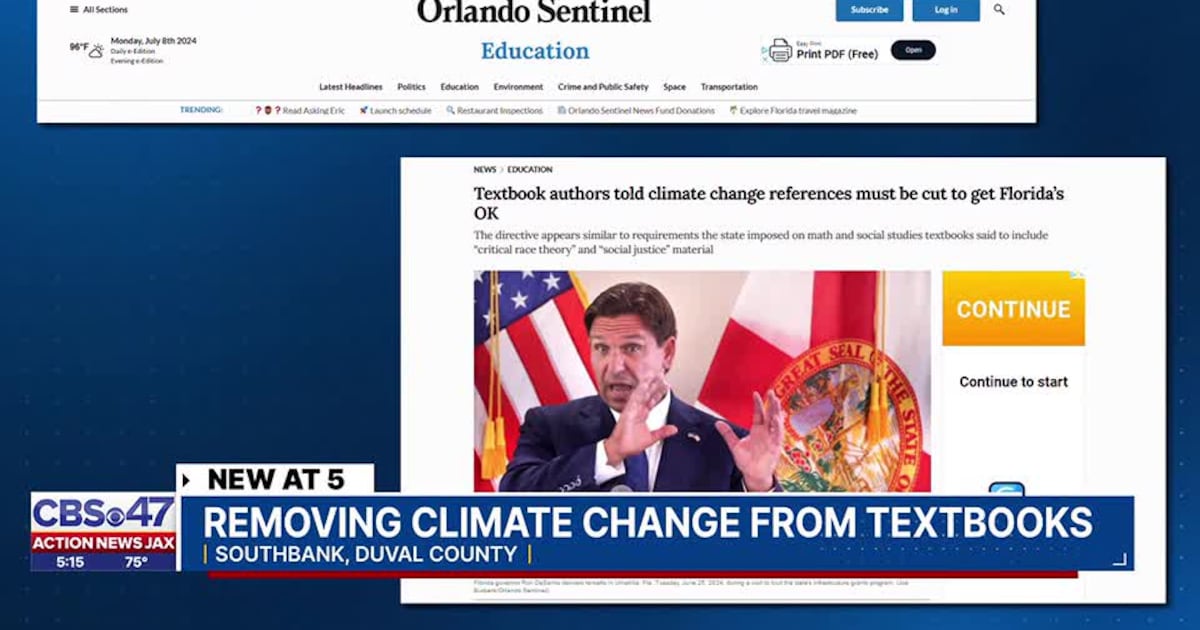The height and width of the screenshot is (630, 1200).
Task: Open Explore Florida travel magazine
Action: [x=797, y=110]
